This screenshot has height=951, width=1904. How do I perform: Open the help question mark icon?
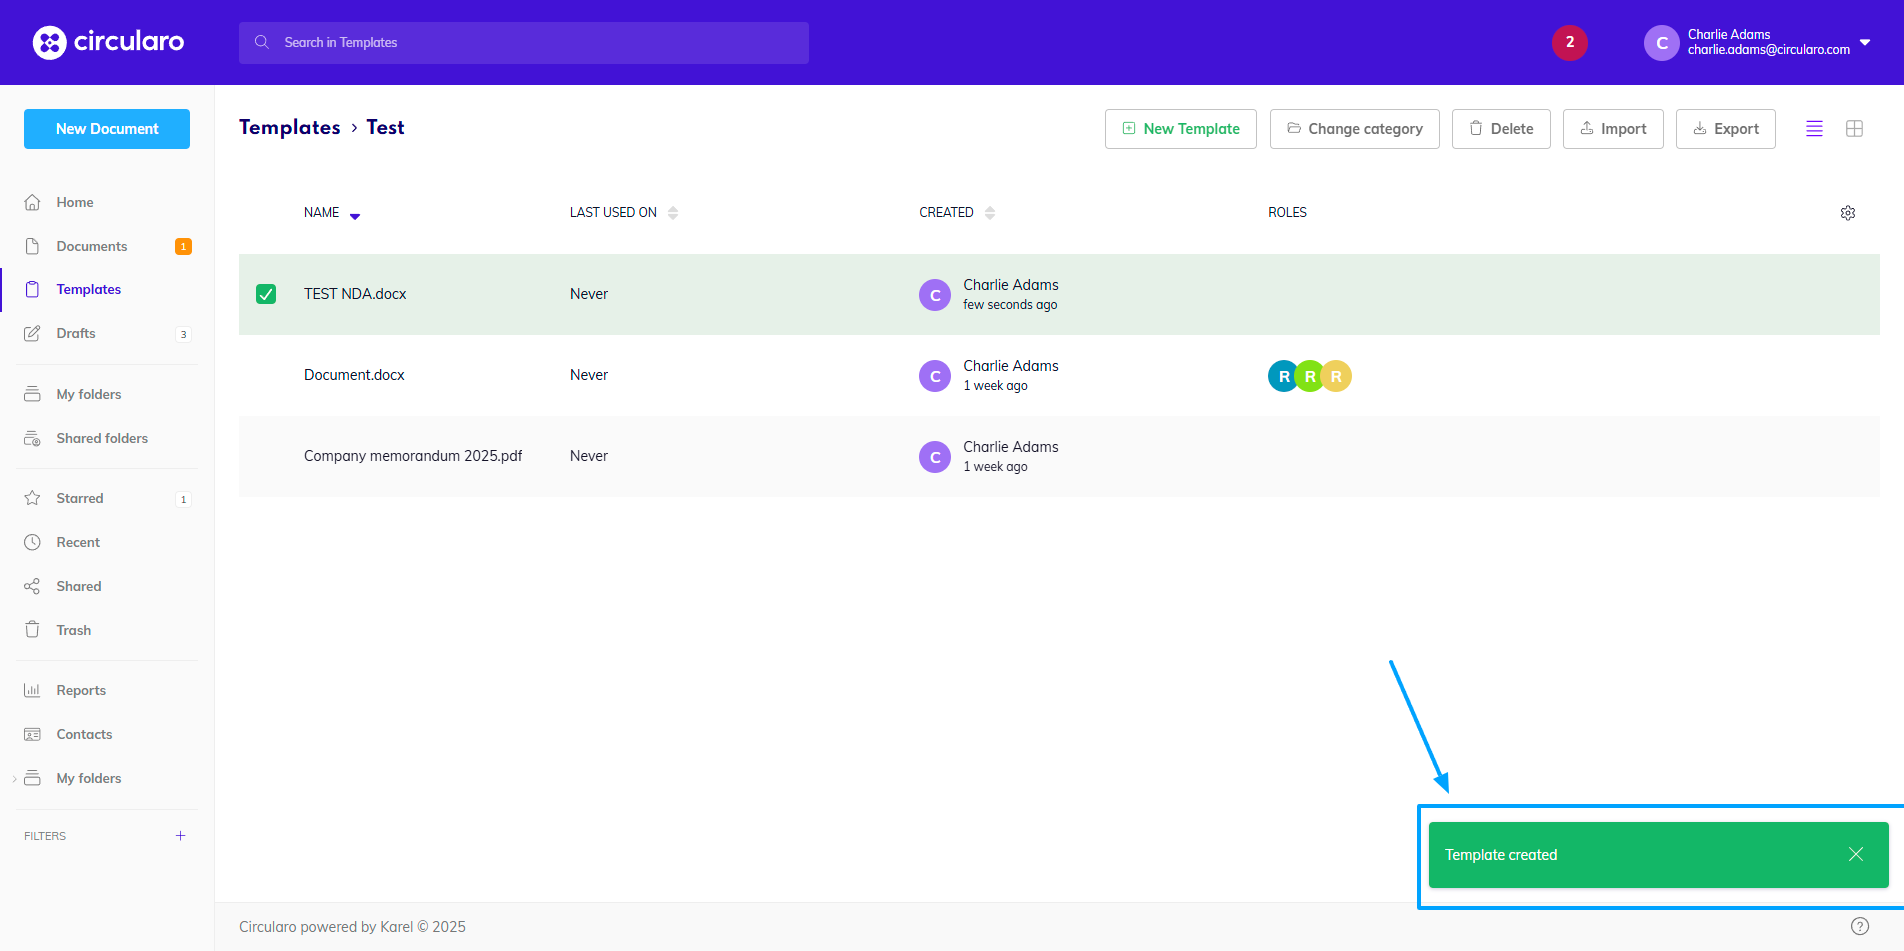tap(1859, 926)
